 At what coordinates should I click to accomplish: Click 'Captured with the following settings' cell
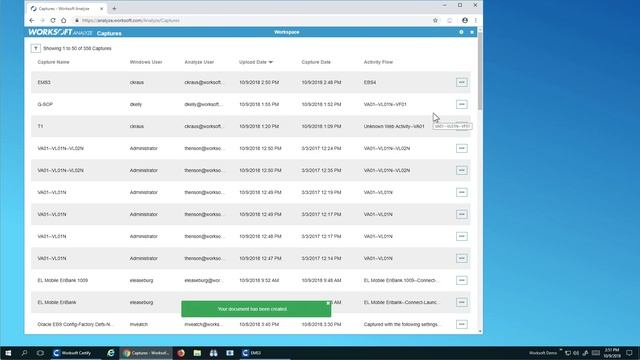(x=402, y=324)
